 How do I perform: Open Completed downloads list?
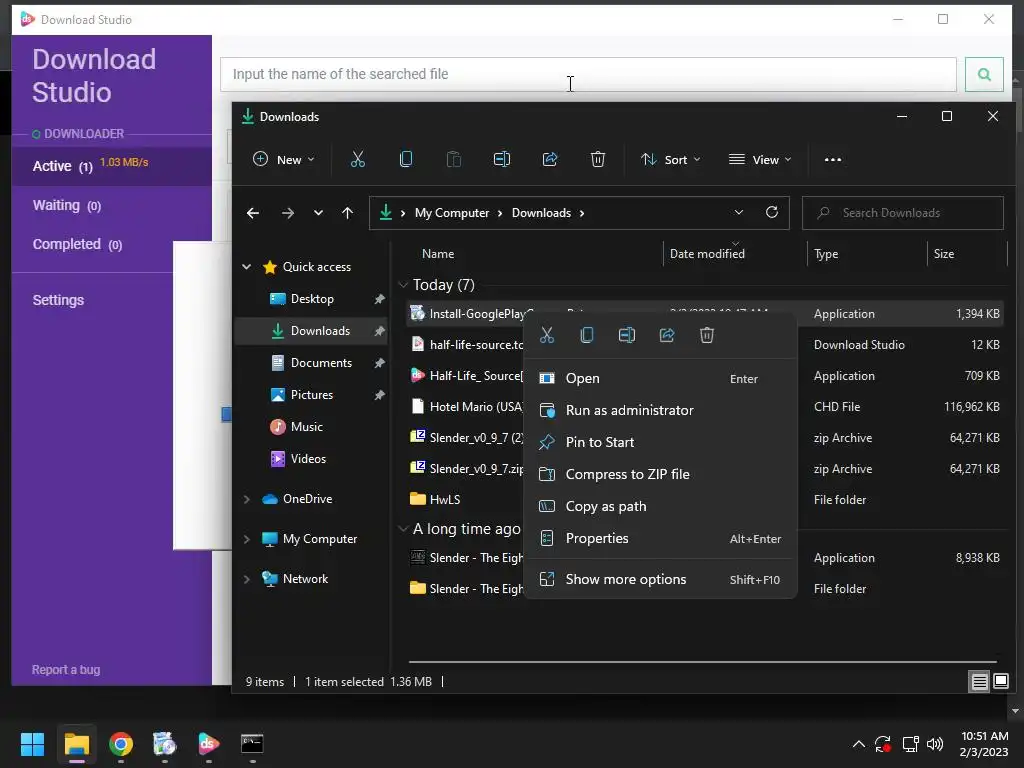pyautogui.click(x=112, y=244)
